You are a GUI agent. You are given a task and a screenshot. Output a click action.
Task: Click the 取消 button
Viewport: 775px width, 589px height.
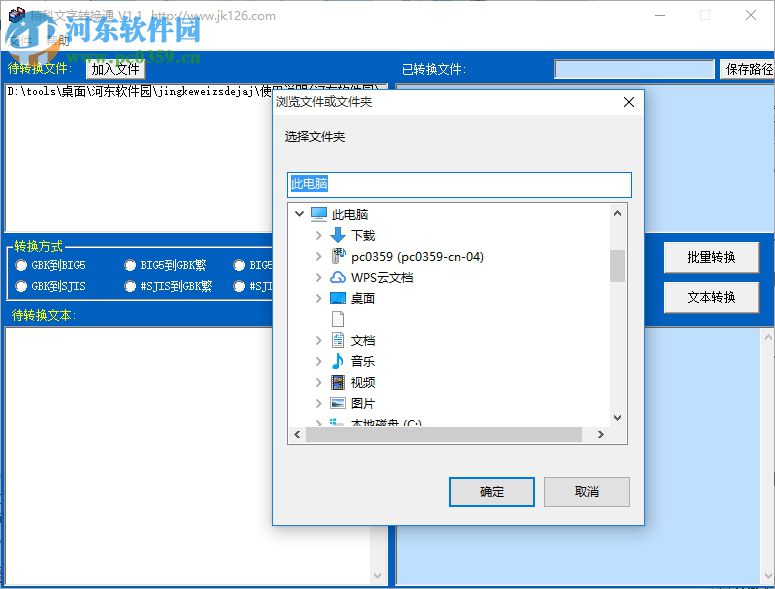click(x=587, y=492)
